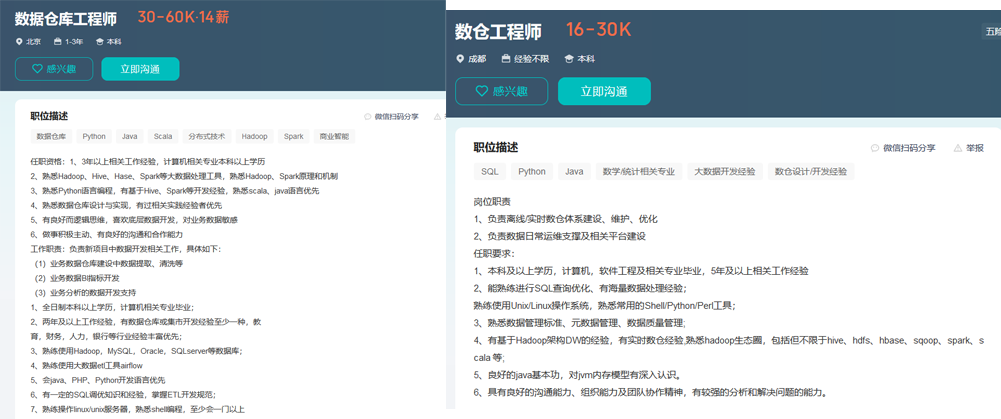
Task: Click the location pin icon beside 北京
Action: 19,42
